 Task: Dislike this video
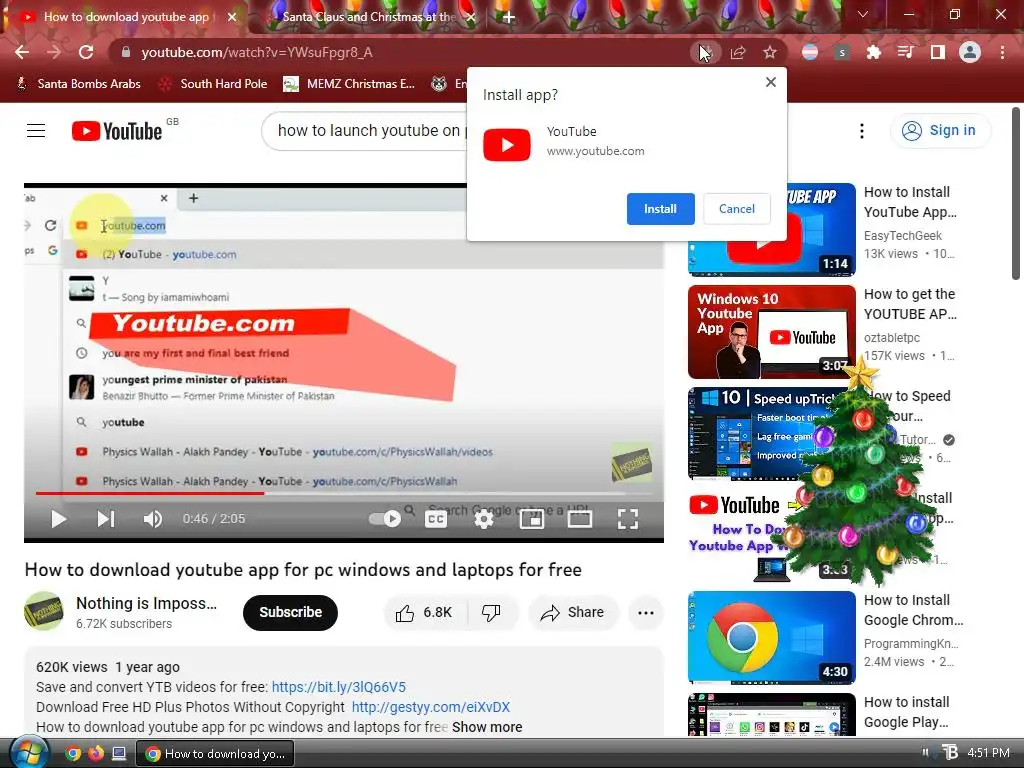pos(491,613)
